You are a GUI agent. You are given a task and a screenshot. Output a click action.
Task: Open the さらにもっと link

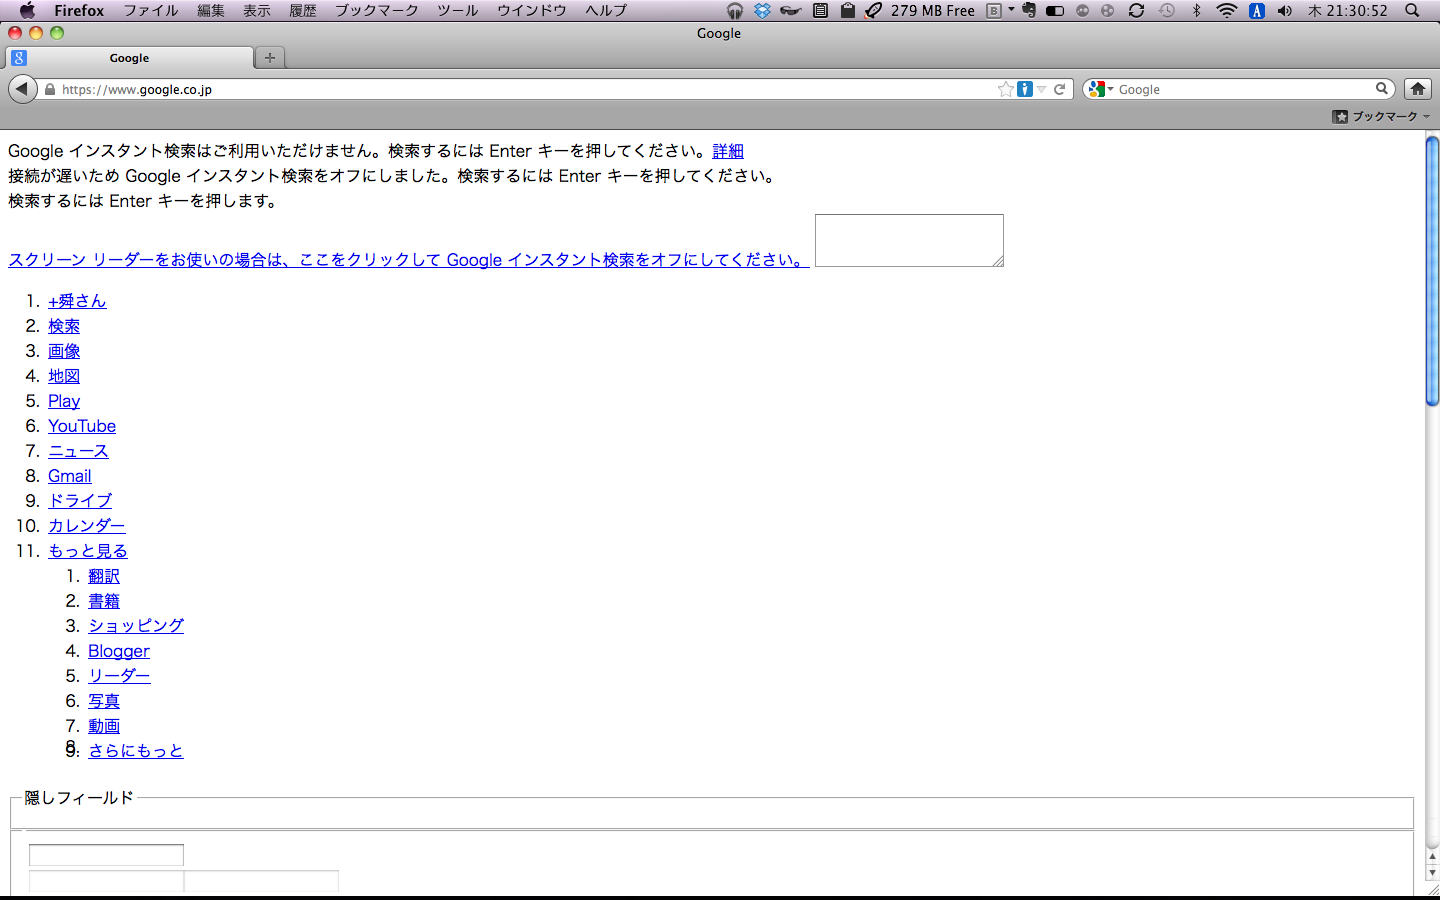point(136,751)
